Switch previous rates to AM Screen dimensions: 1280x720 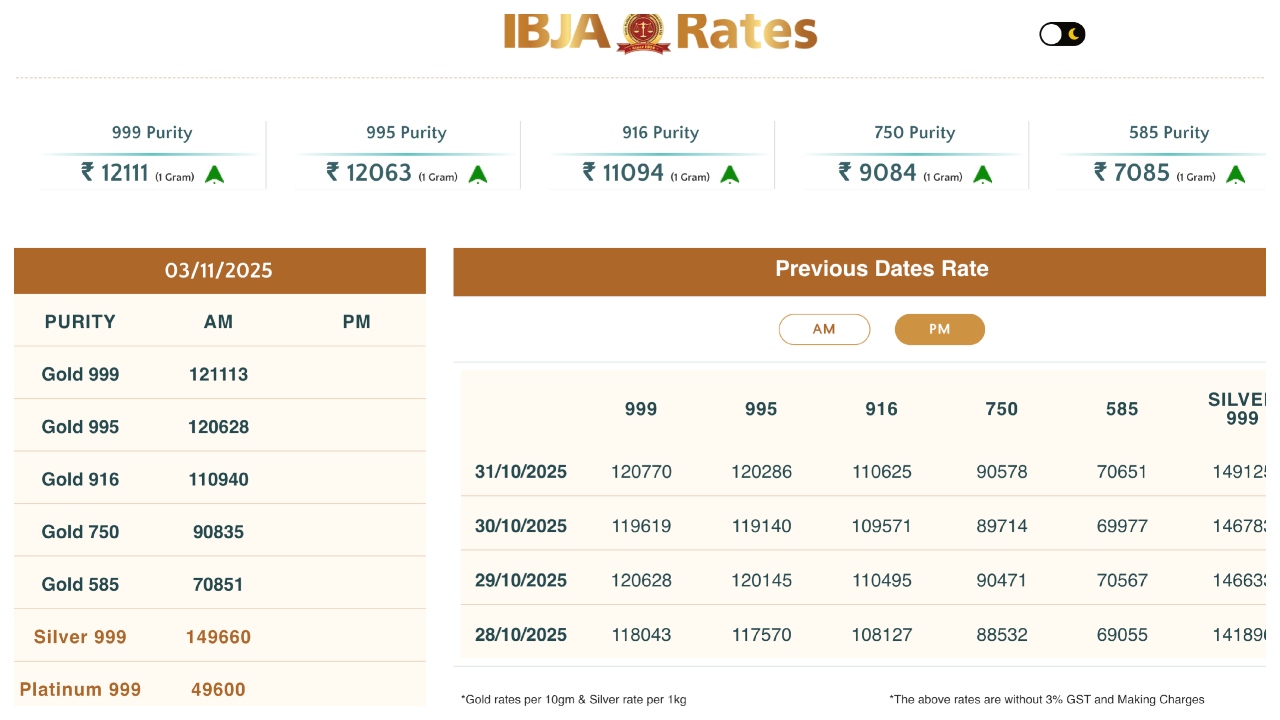(824, 329)
